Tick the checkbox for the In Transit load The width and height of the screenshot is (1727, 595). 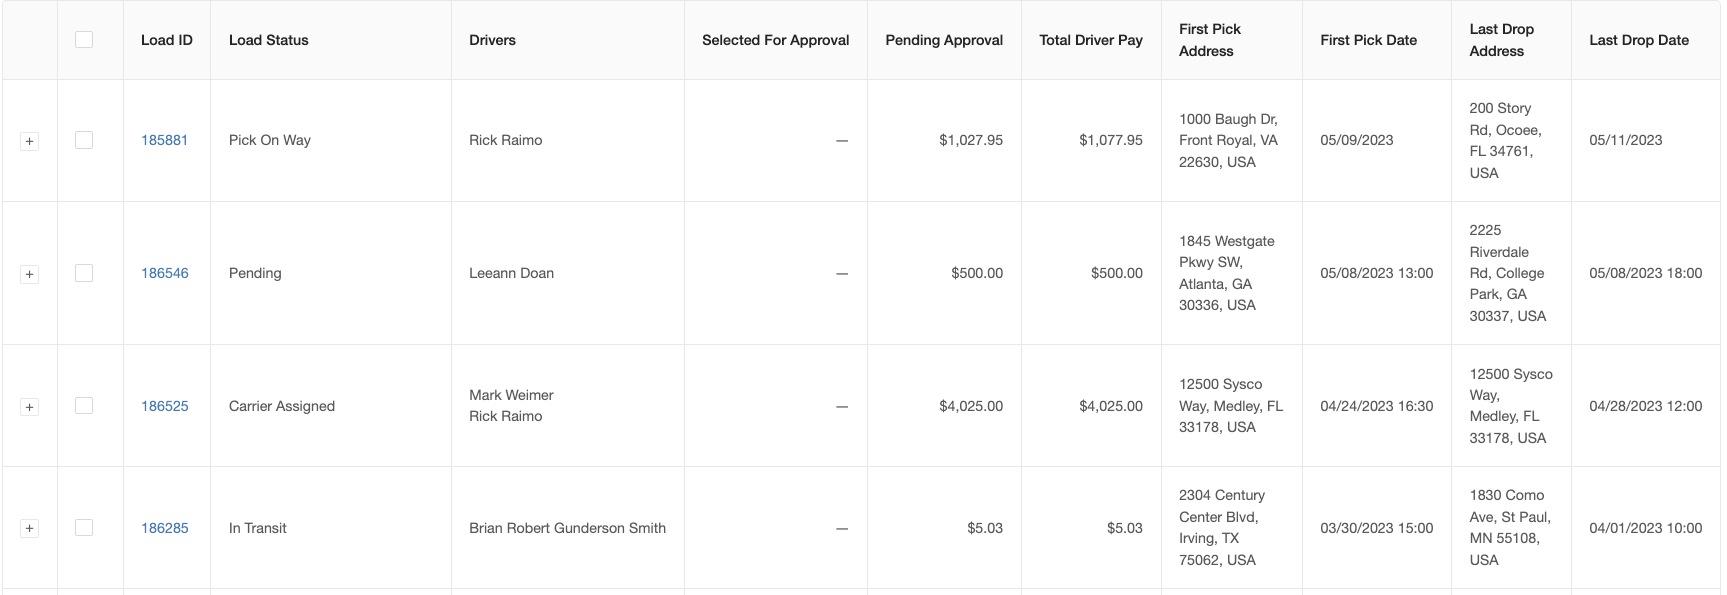click(84, 527)
